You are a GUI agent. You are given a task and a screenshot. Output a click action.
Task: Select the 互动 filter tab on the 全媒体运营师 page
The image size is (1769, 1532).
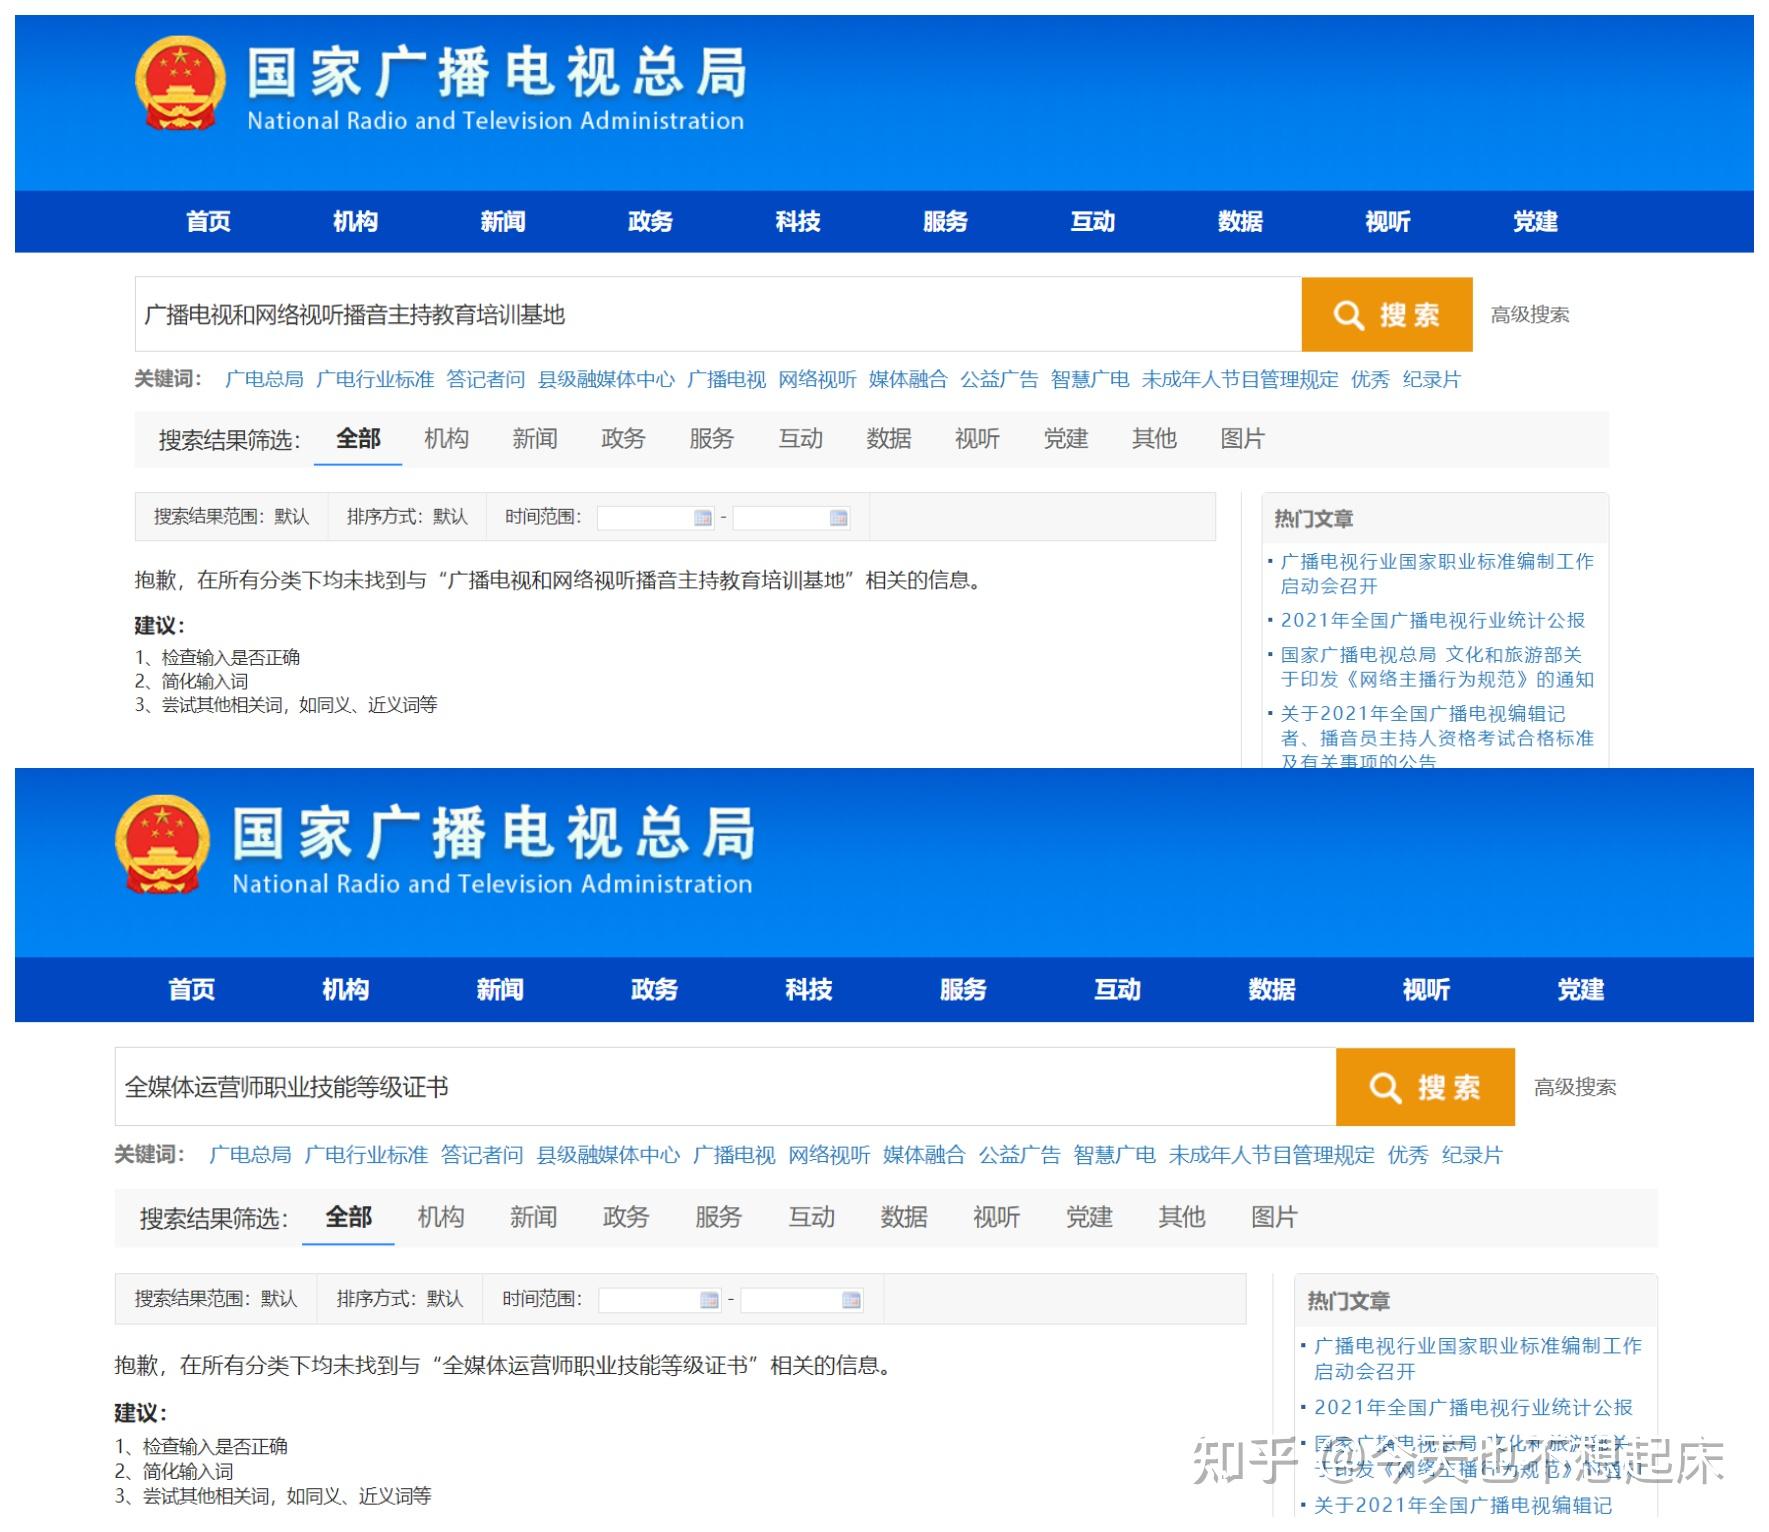[x=812, y=1217]
